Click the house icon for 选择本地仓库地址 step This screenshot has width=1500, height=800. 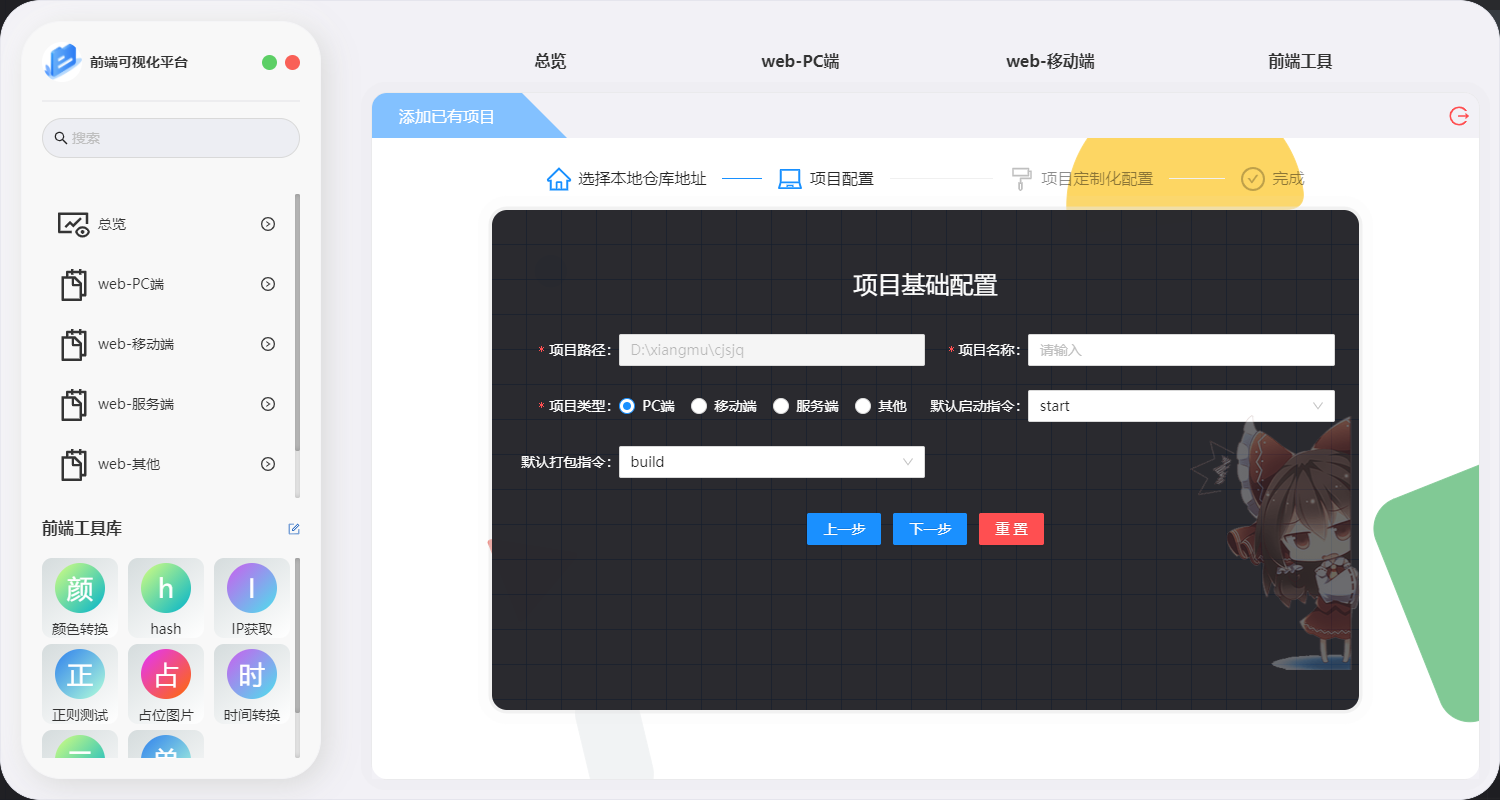(559, 179)
